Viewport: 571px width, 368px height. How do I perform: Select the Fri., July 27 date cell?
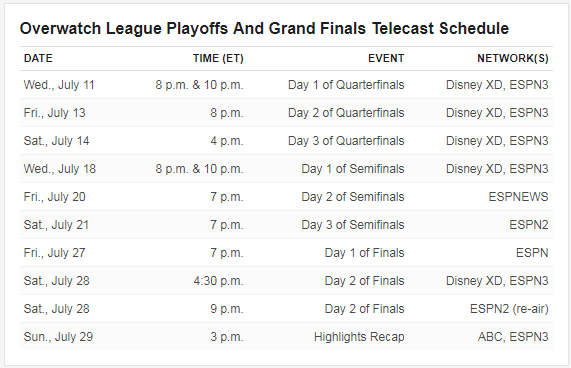pos(54,253)
